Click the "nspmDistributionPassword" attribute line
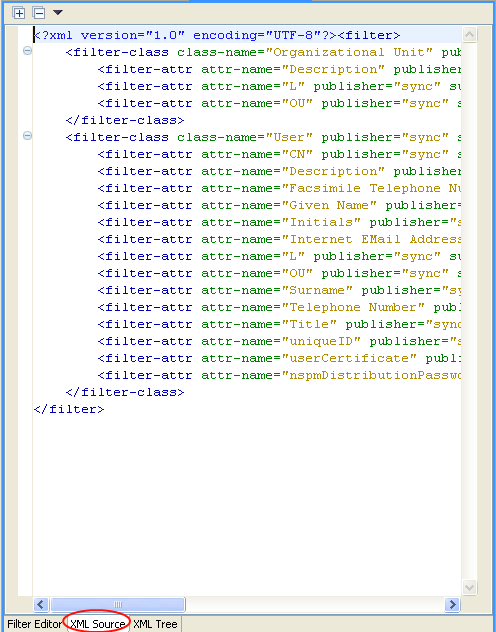 click(x=279, y=375)
